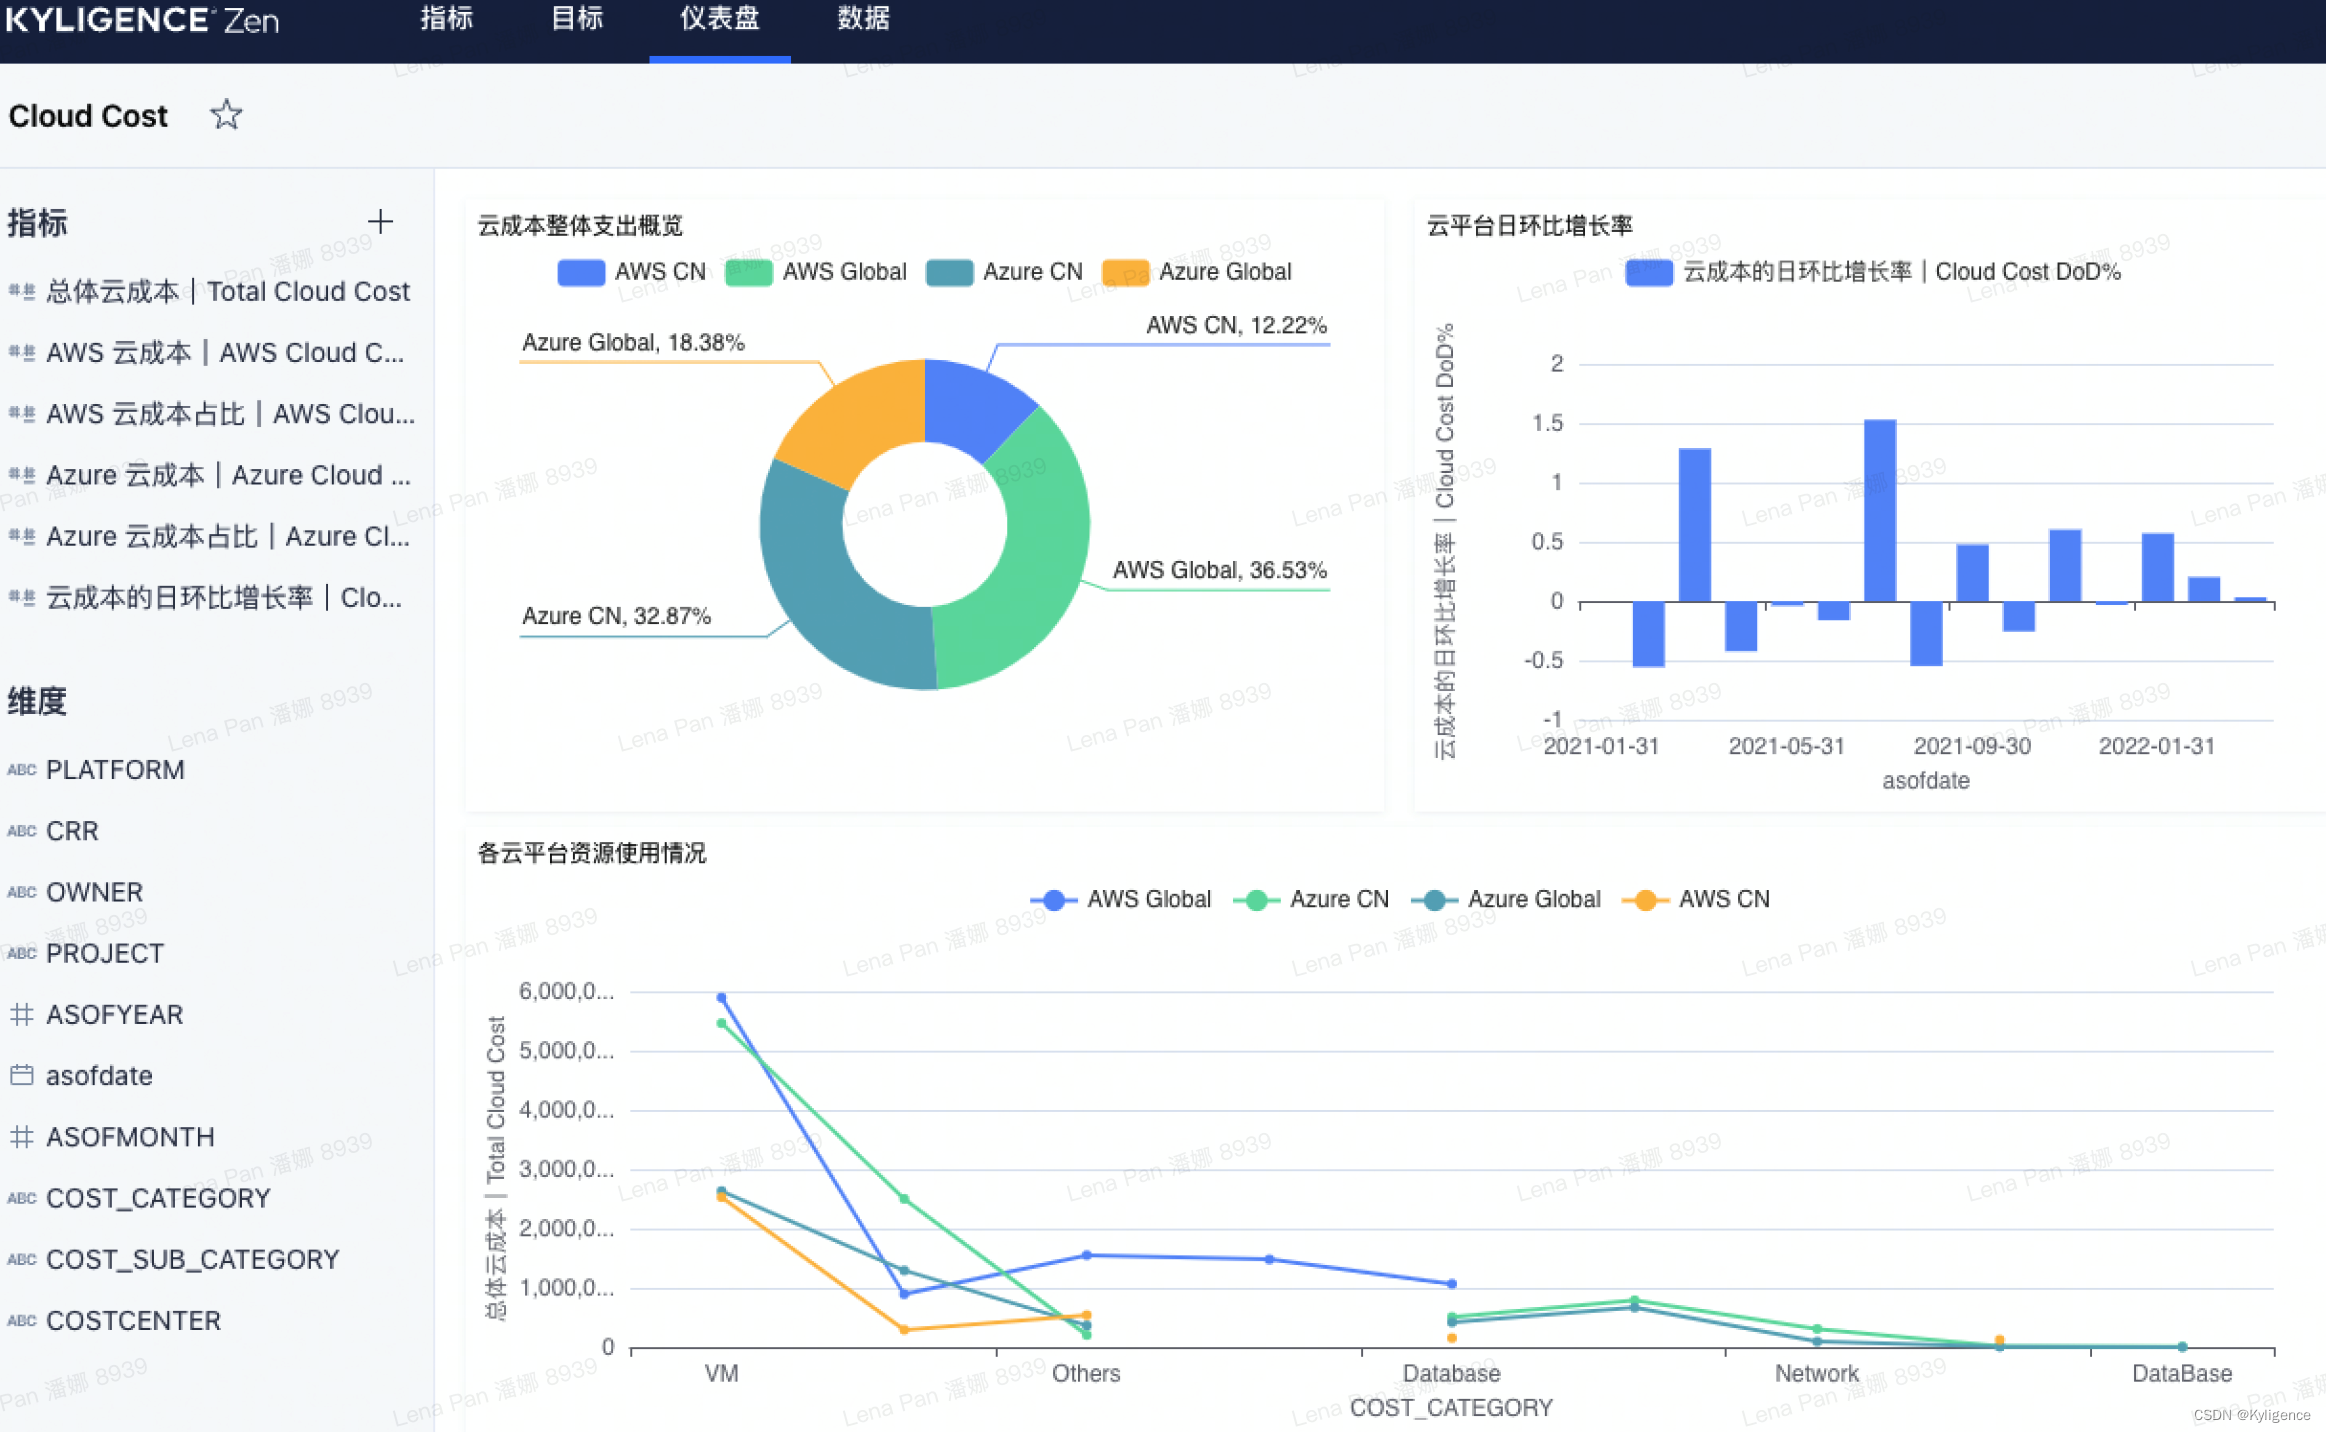2326x1432 pixels.
Task: Click the PLATFORM ABC type icon
Action: coord(21,770)
